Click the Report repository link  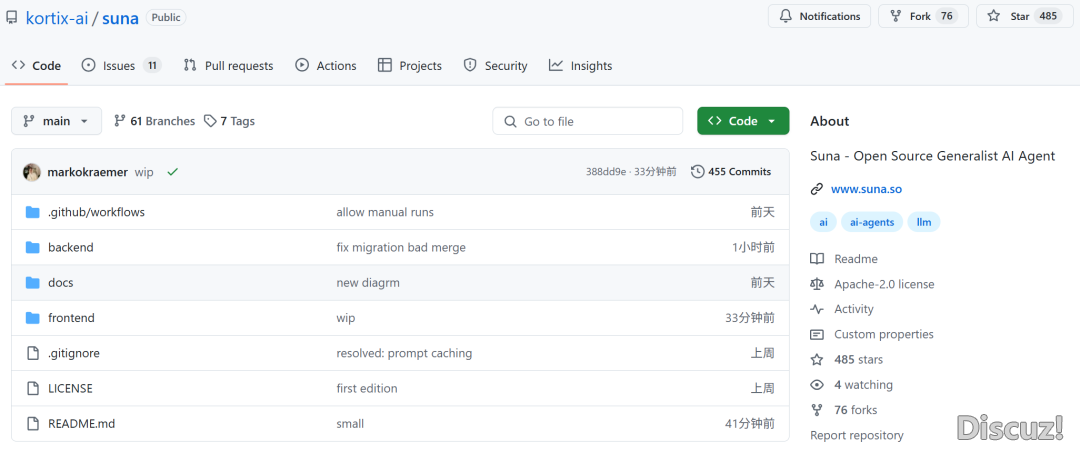[x=857, y=435]
